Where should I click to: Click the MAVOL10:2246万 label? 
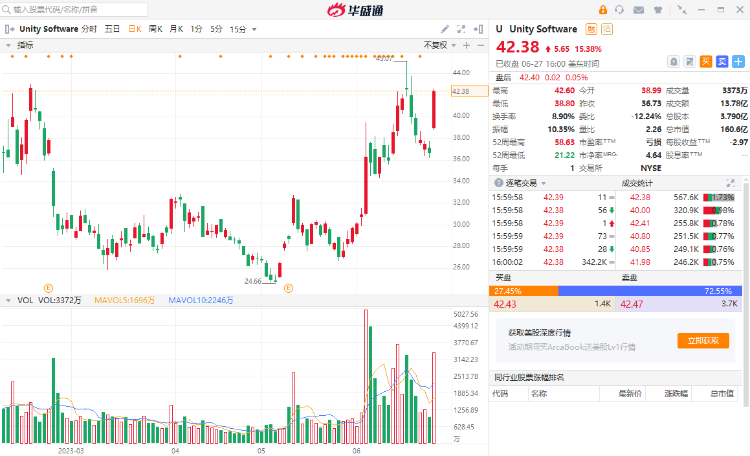[x=201, y=300]
